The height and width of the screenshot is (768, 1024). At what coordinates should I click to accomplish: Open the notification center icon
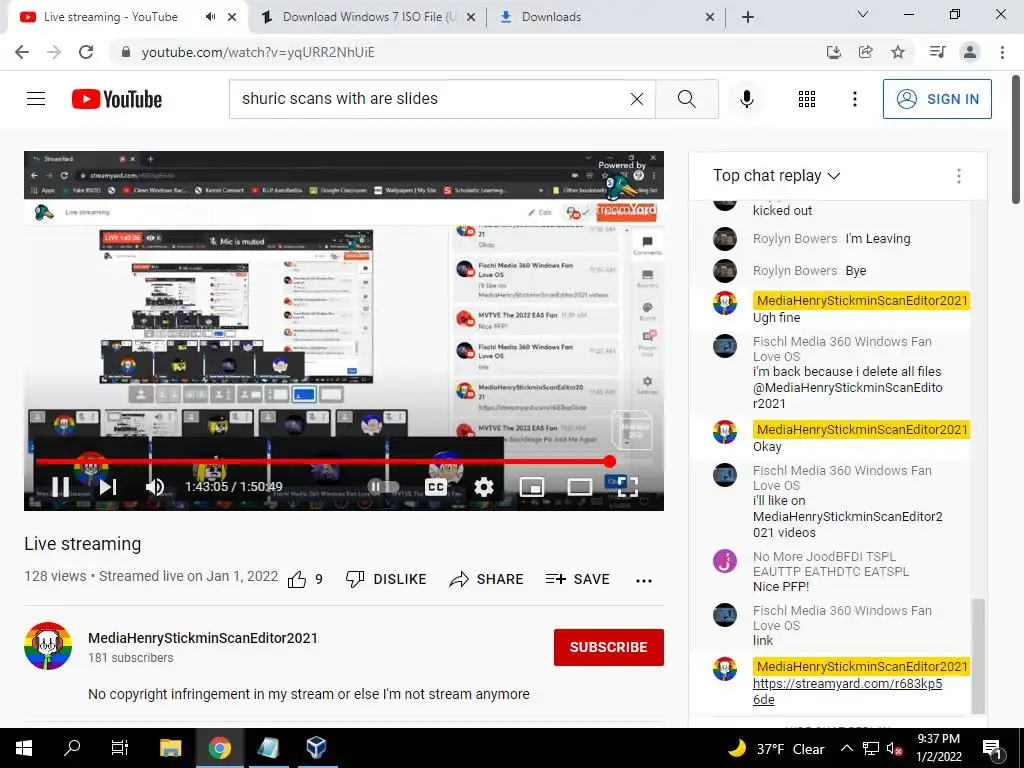tap(992, 749)
